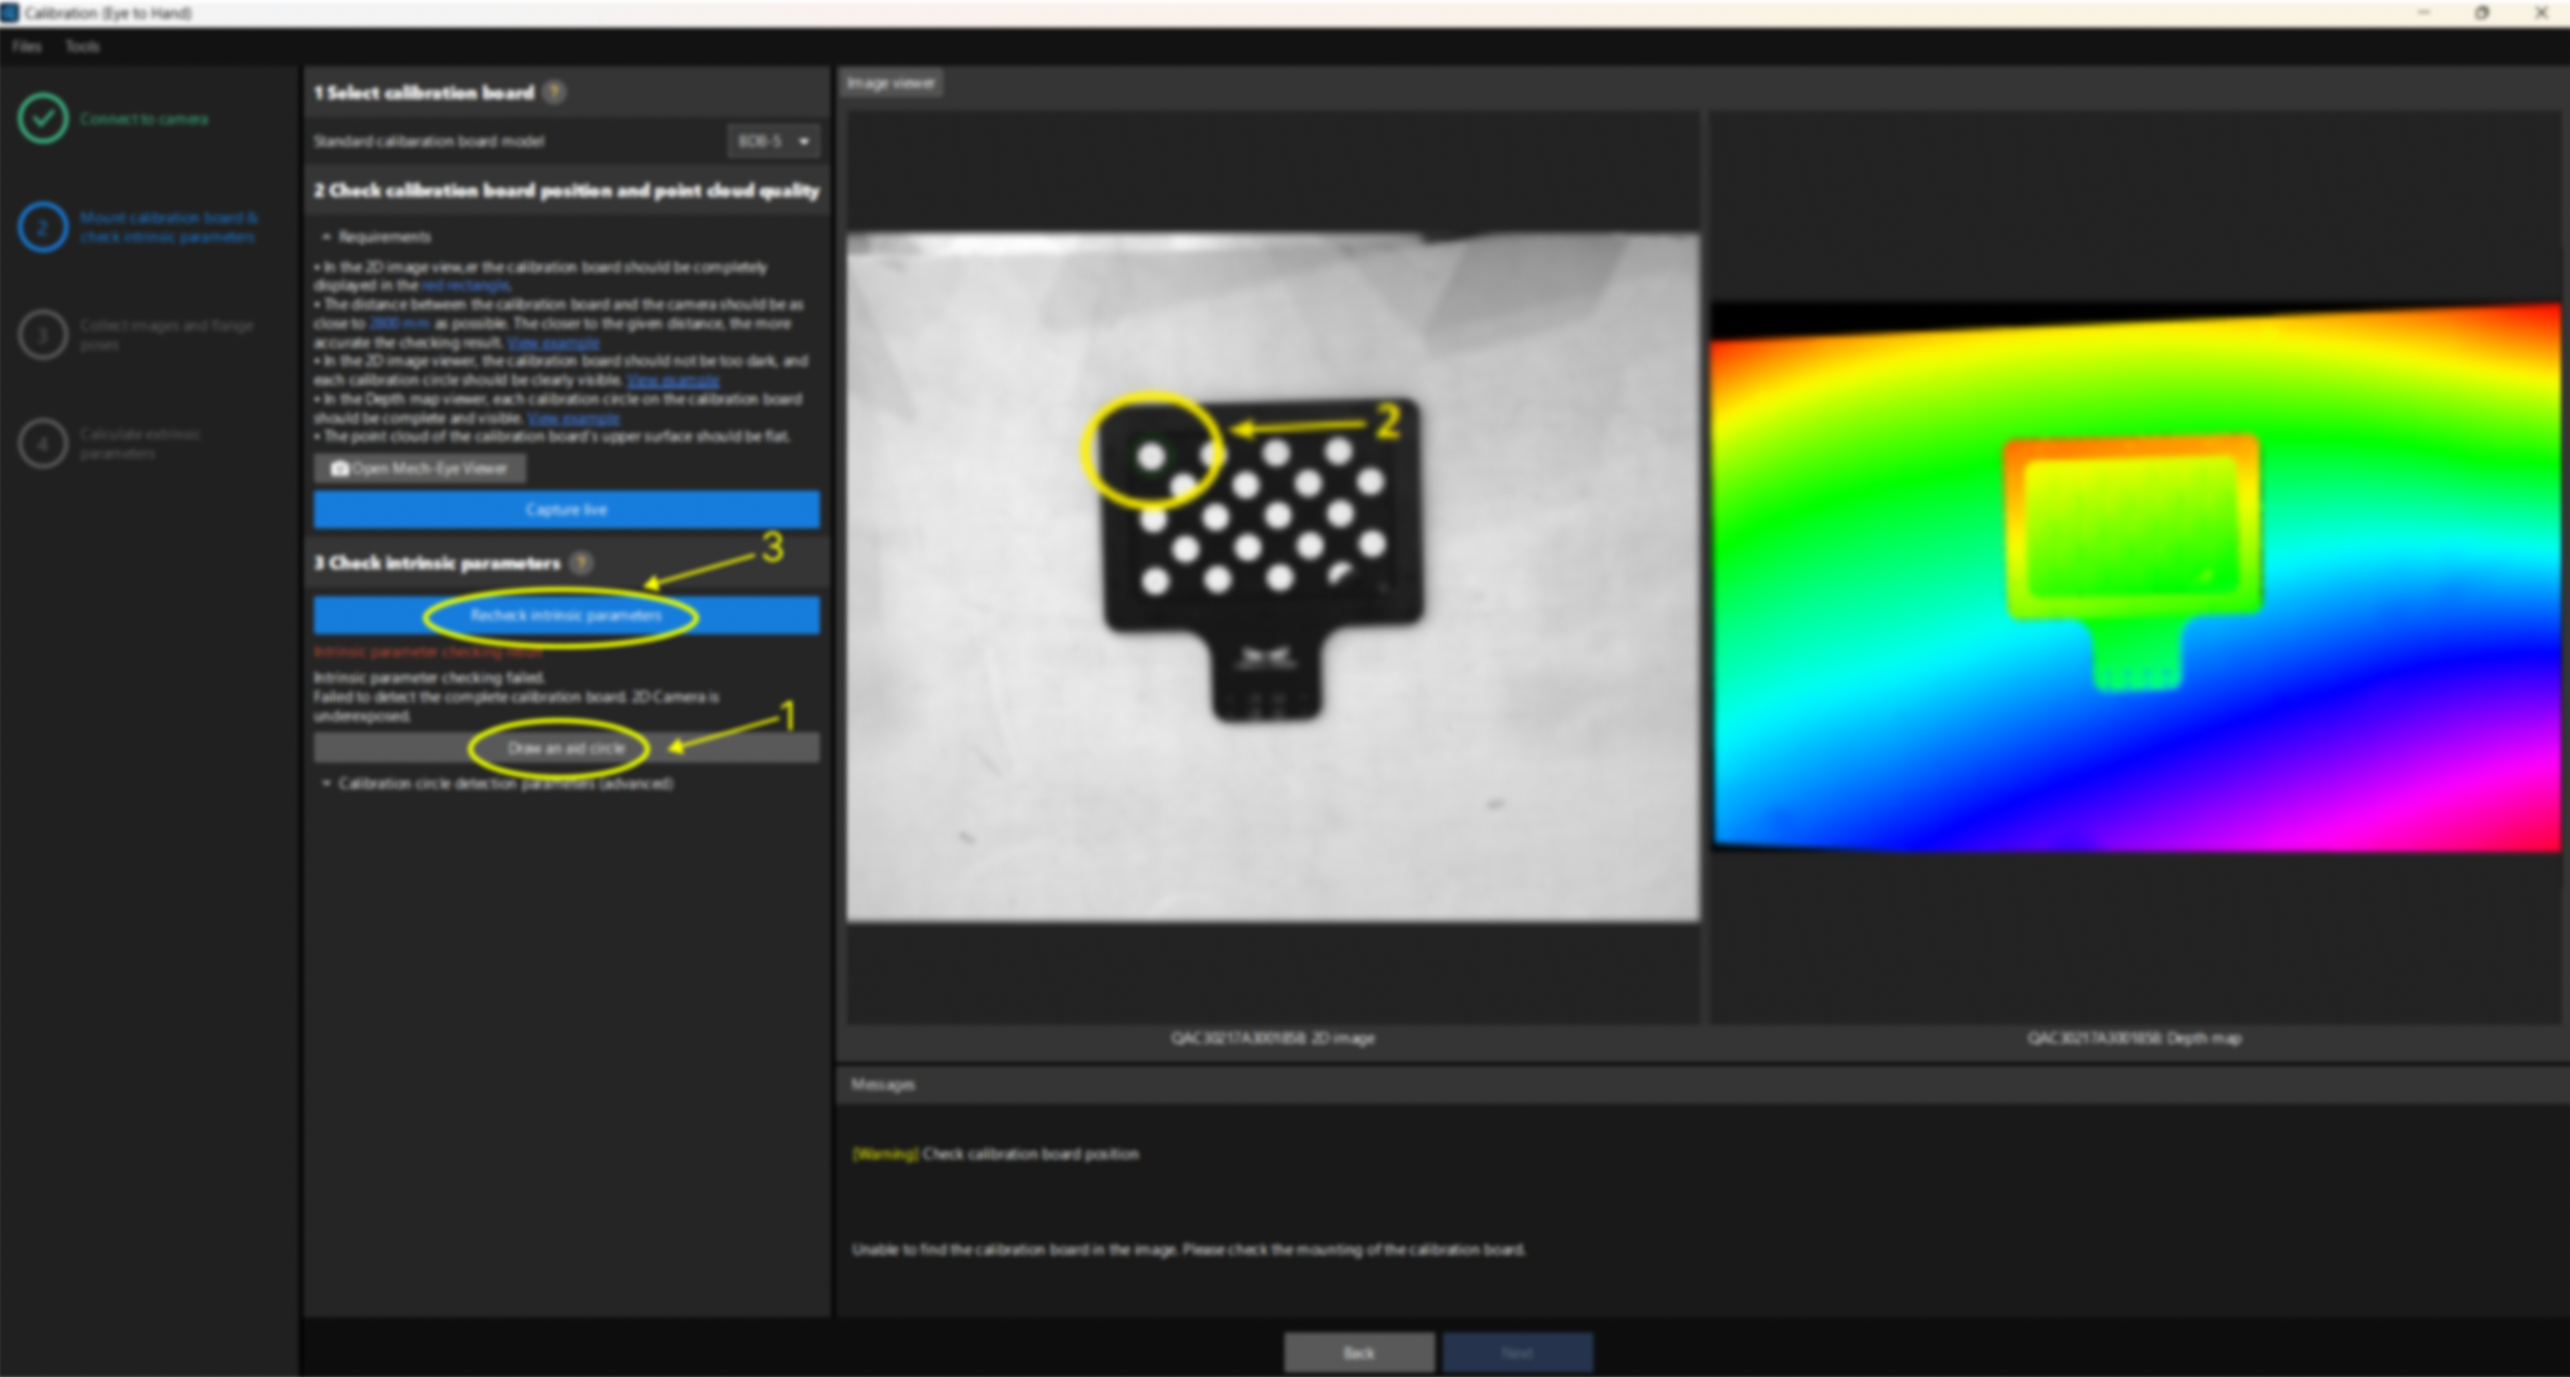Click the Draw an aid circle button

coord(566,748)
